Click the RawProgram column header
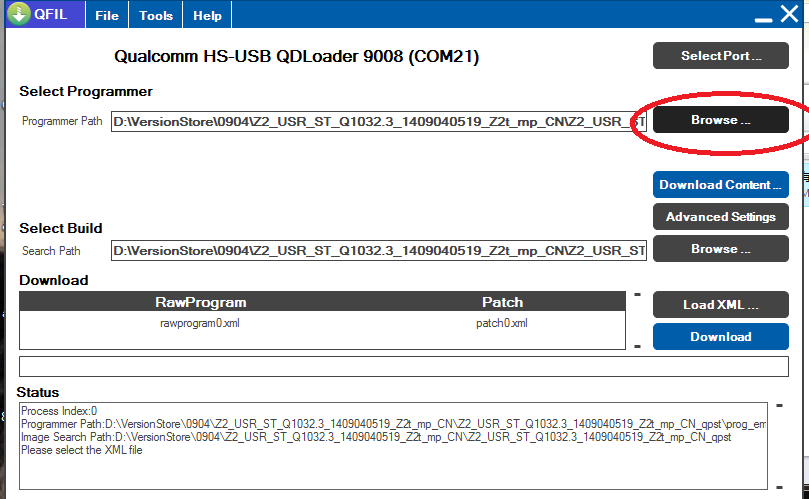 pyautogui.click(x=200, y=302)
